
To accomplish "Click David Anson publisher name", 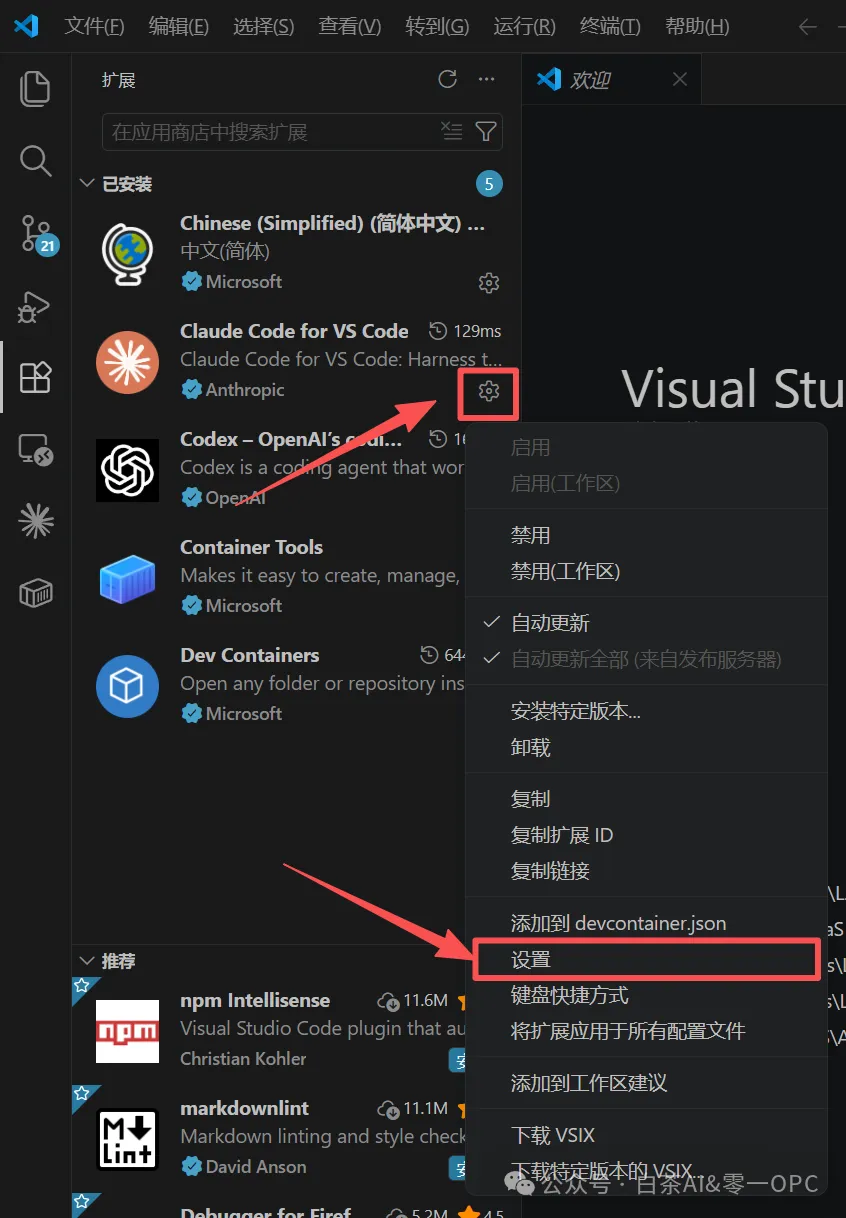I will coord(256,1166).
